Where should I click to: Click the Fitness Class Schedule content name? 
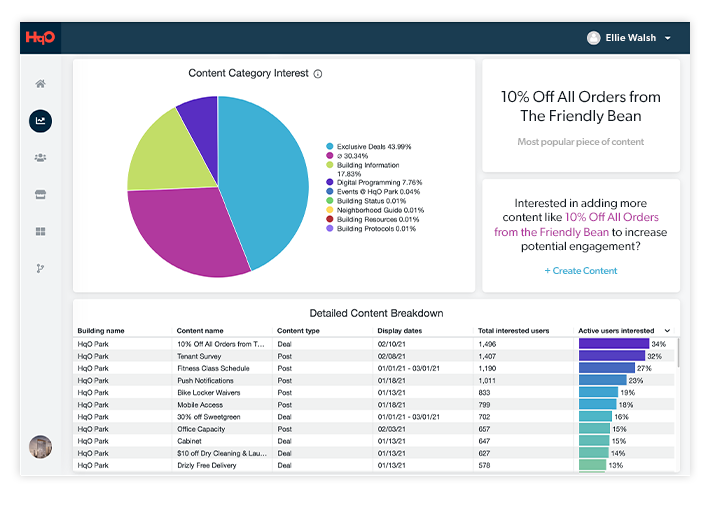tap(213, 368)
